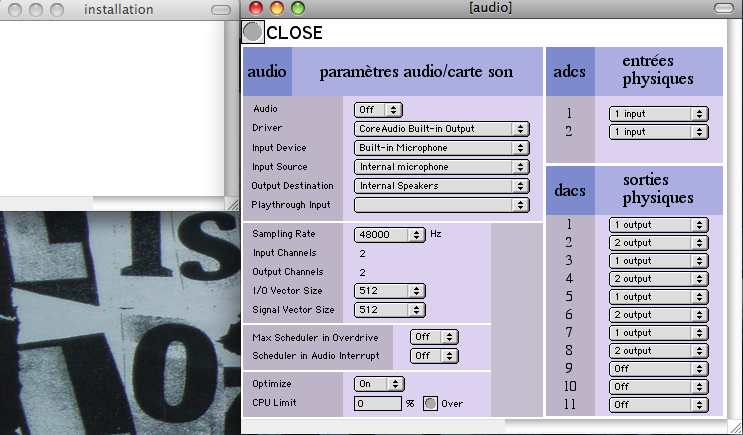Image resolution: width=743 pixels, height=435 pixels.
Task: Change Scheduler in Audio Interrupt setting
Action: tap(435, 356)
